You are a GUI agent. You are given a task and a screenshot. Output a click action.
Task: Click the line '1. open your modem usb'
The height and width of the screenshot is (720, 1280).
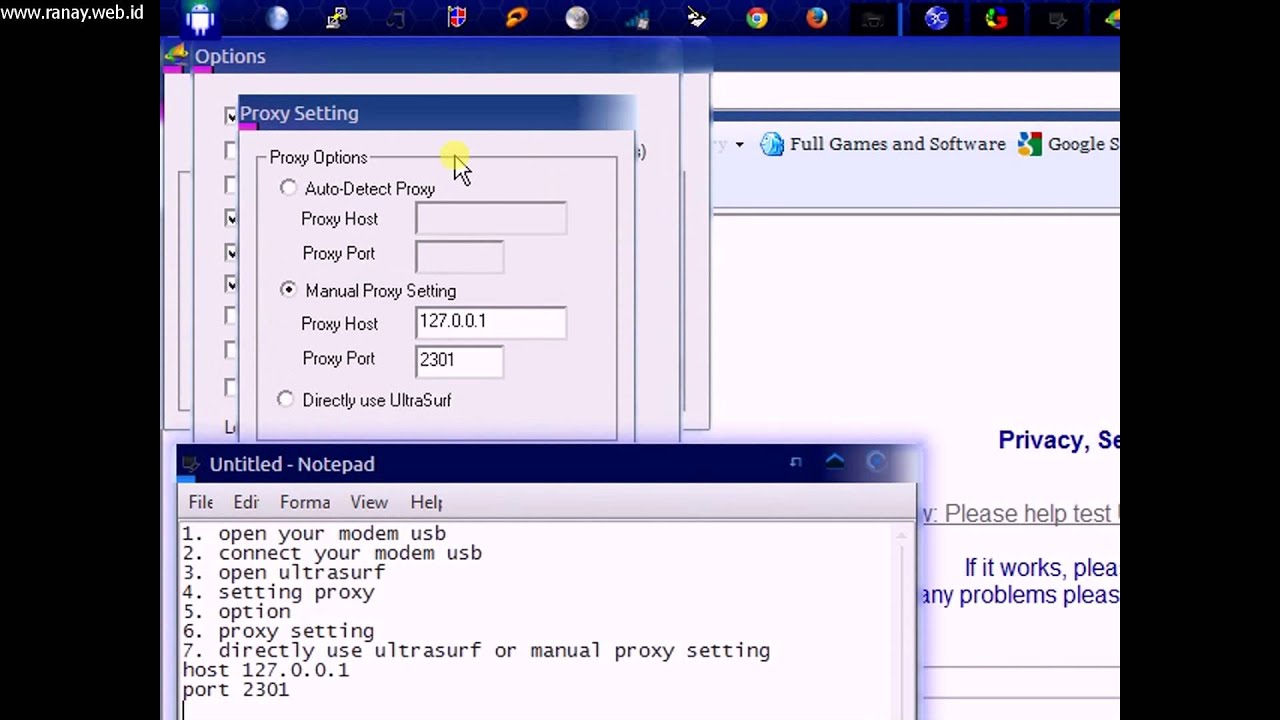(314, 534)
